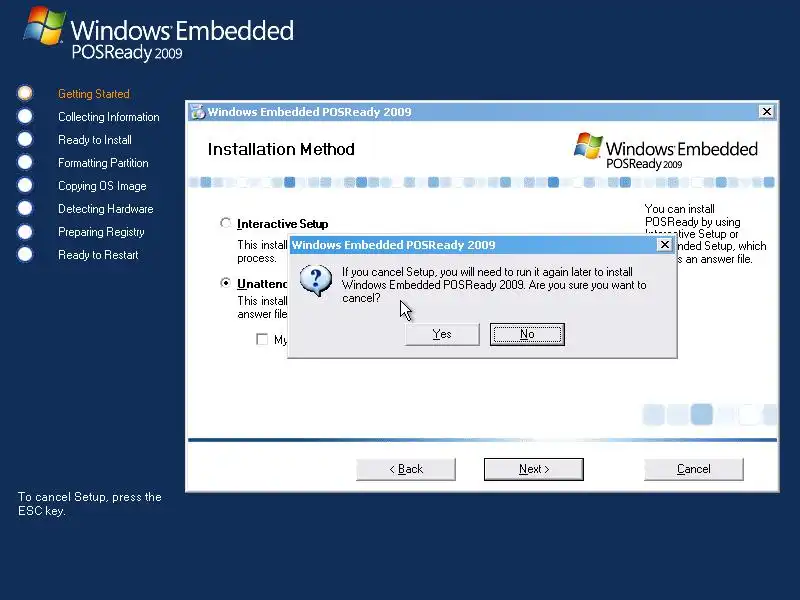This screenshot has width=800, height=600.
Task: Click the Windows flag logo inside wizard header
Action: [x=588, y=146]
